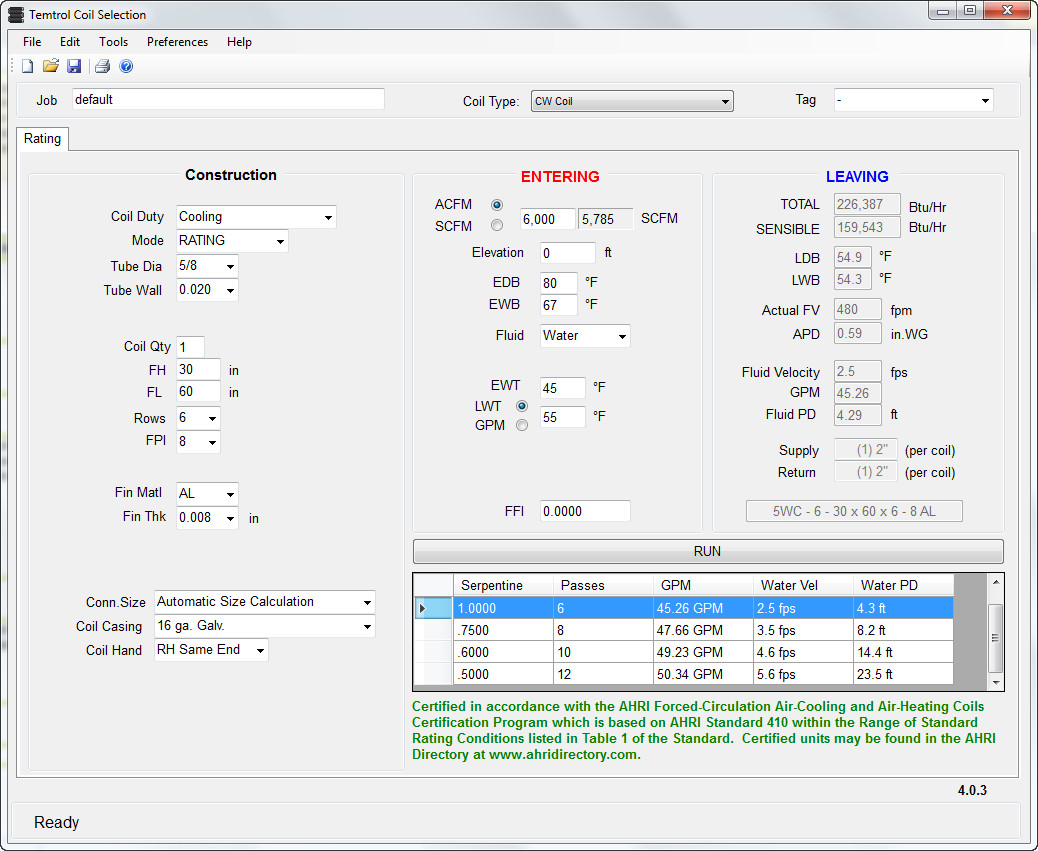Image resolution: width=1038 pixels, height=851 pixels.
Task: Switch airflow entry to SCFM
Action: [497, 225]
